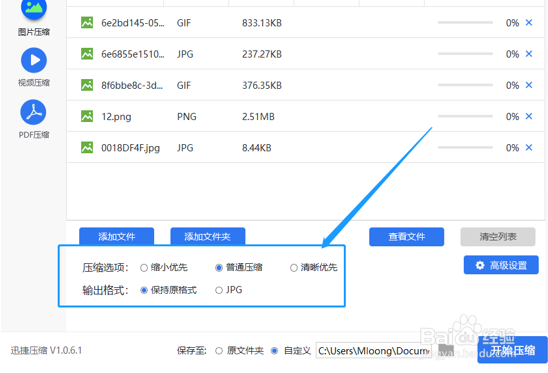The image size is (548, 373).
Task: Remove the 6e2bd145-05 GIF file from list
Action: tap(529, 23)
